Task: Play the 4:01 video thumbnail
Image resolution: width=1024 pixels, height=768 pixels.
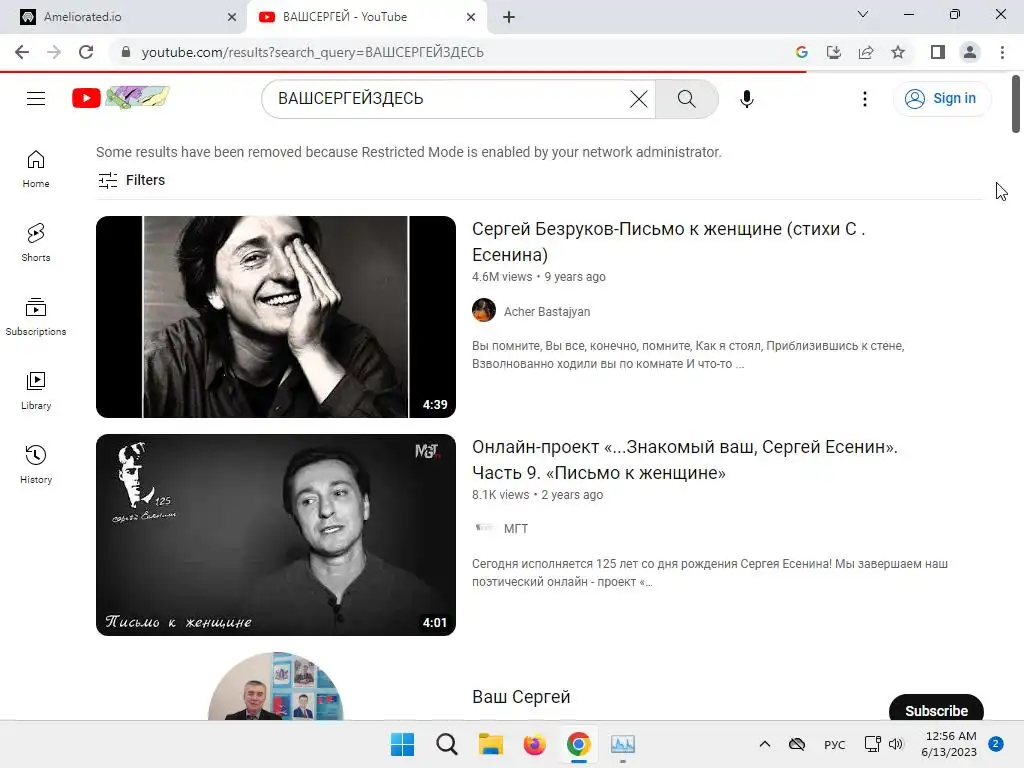Action: [276, 535]
